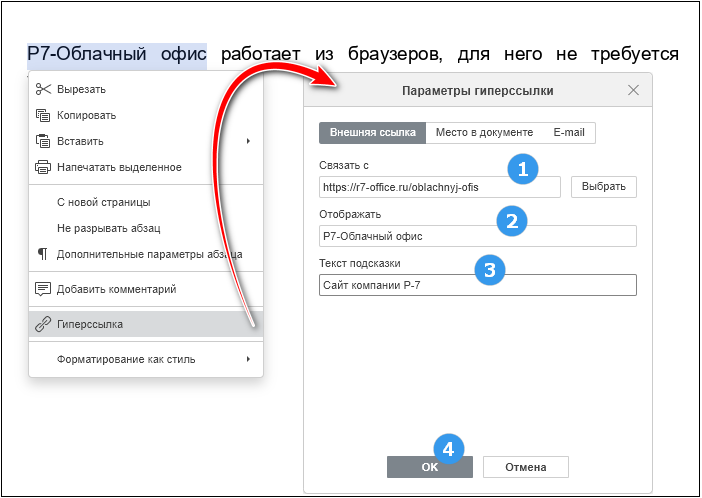Click the Copy icon in context menu
702x498 pixels.
(x=43, y=115)
